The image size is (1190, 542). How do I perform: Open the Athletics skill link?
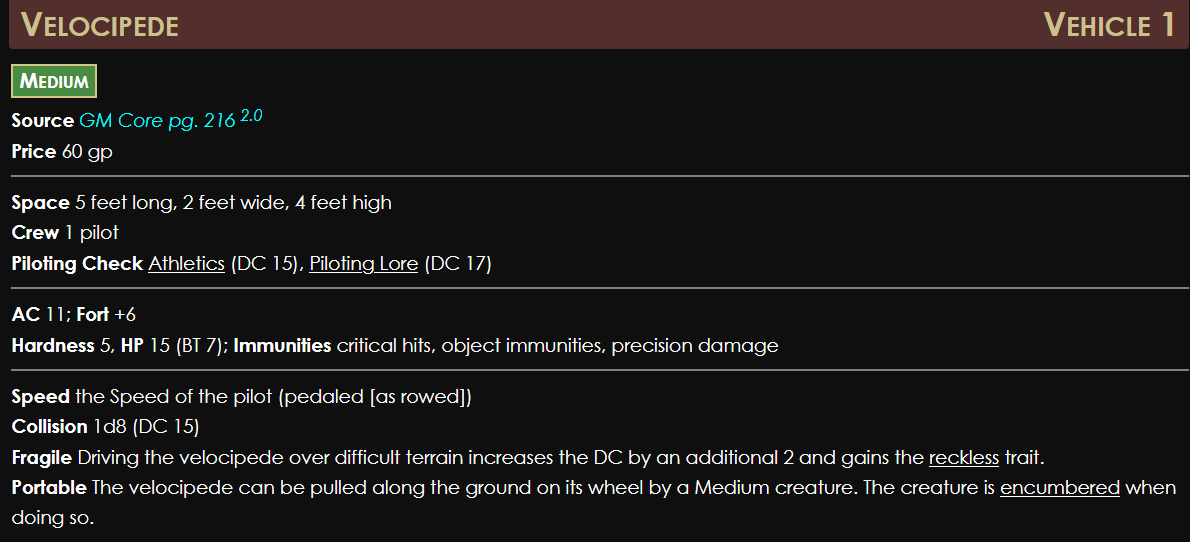[x=186, y=264]
